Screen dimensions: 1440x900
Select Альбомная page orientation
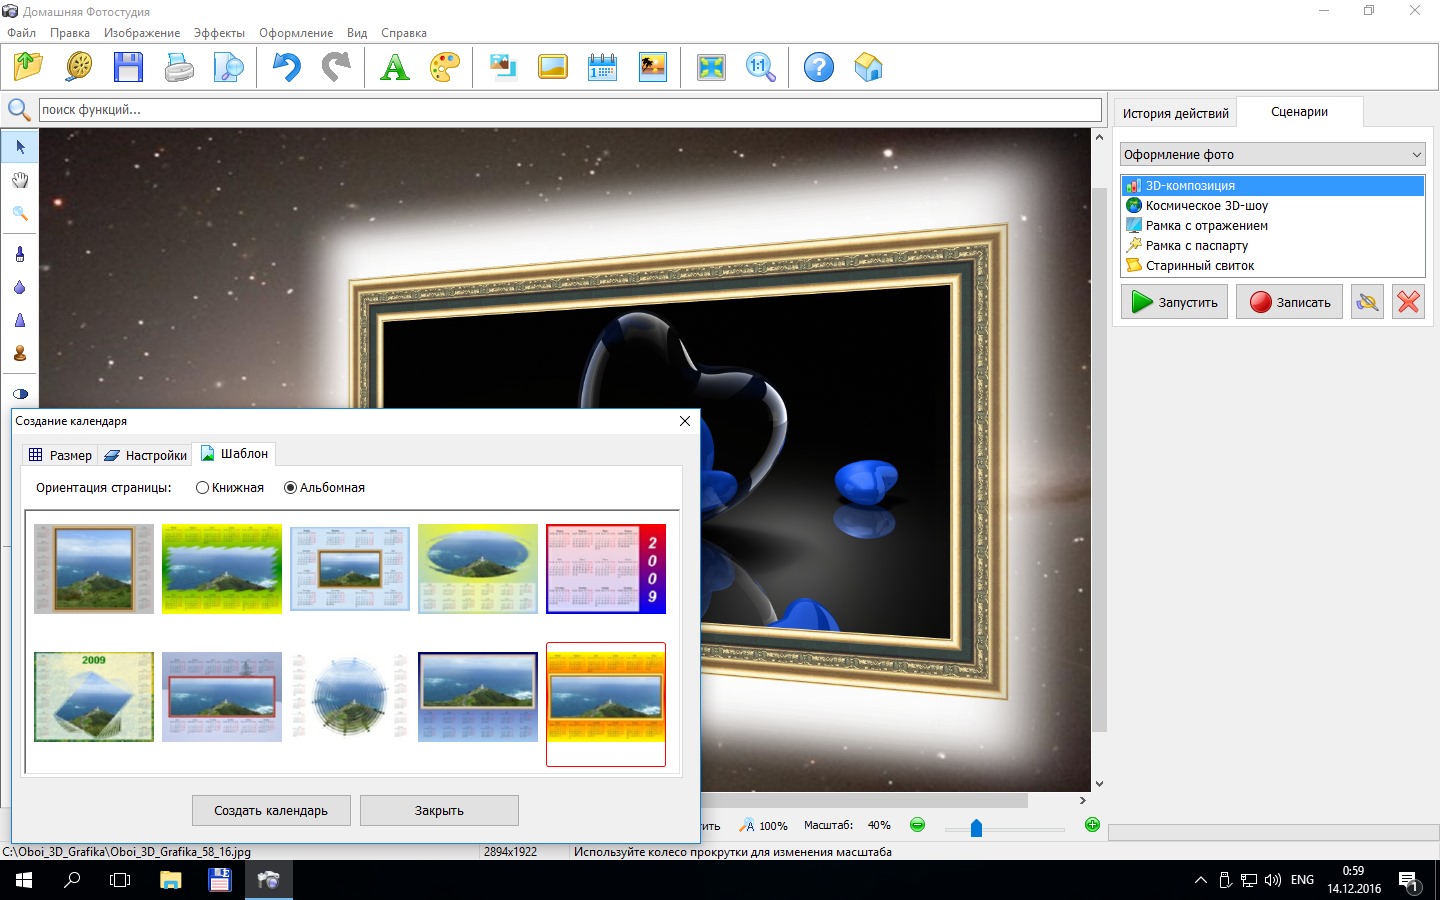(291, 488)
